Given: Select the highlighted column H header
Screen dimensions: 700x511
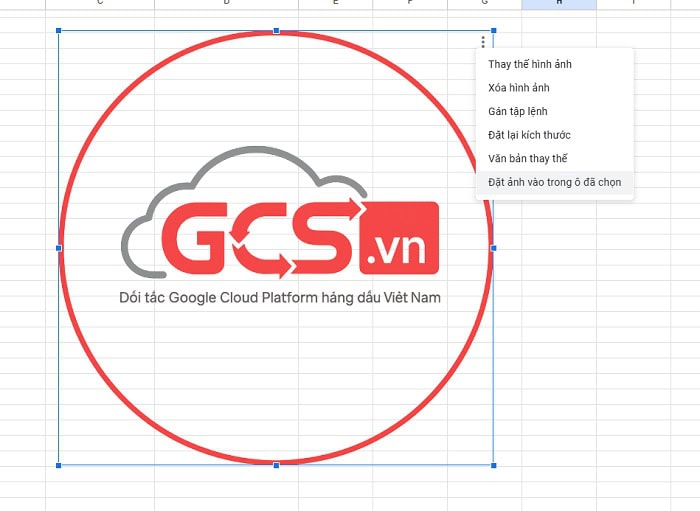Looking at the screenshot, I should 558,4.
